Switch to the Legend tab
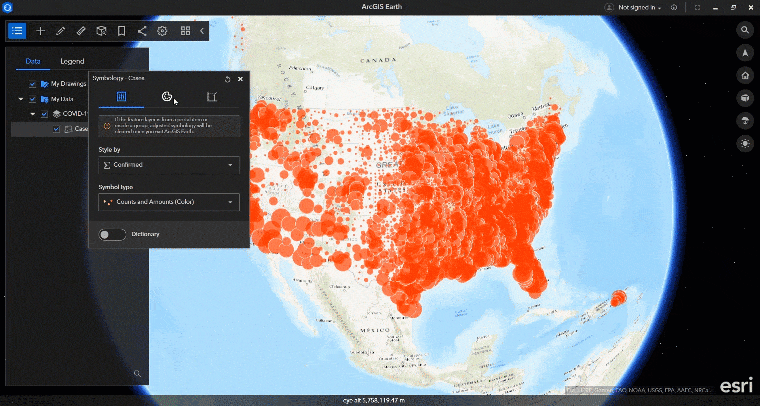The height and width of the screenshot is (406, 760). (72, 62)
